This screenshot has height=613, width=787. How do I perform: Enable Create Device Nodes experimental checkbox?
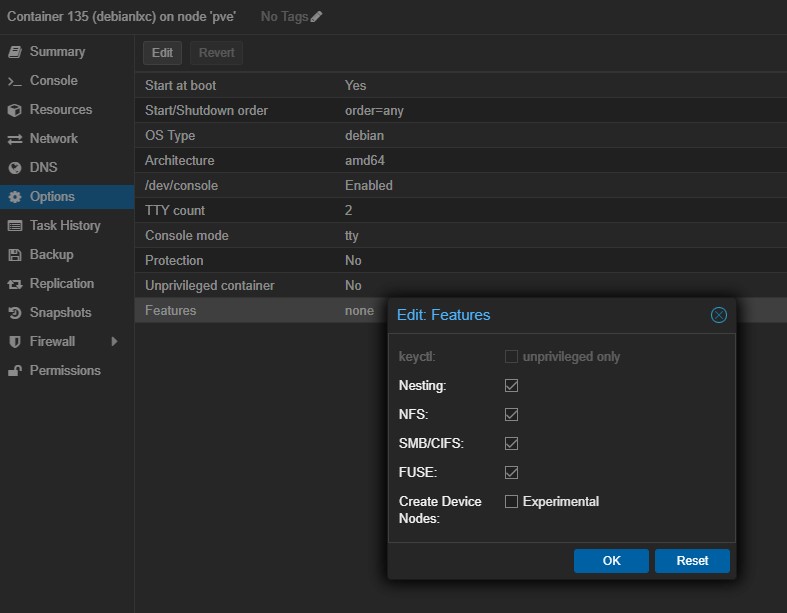pos(511,502)
